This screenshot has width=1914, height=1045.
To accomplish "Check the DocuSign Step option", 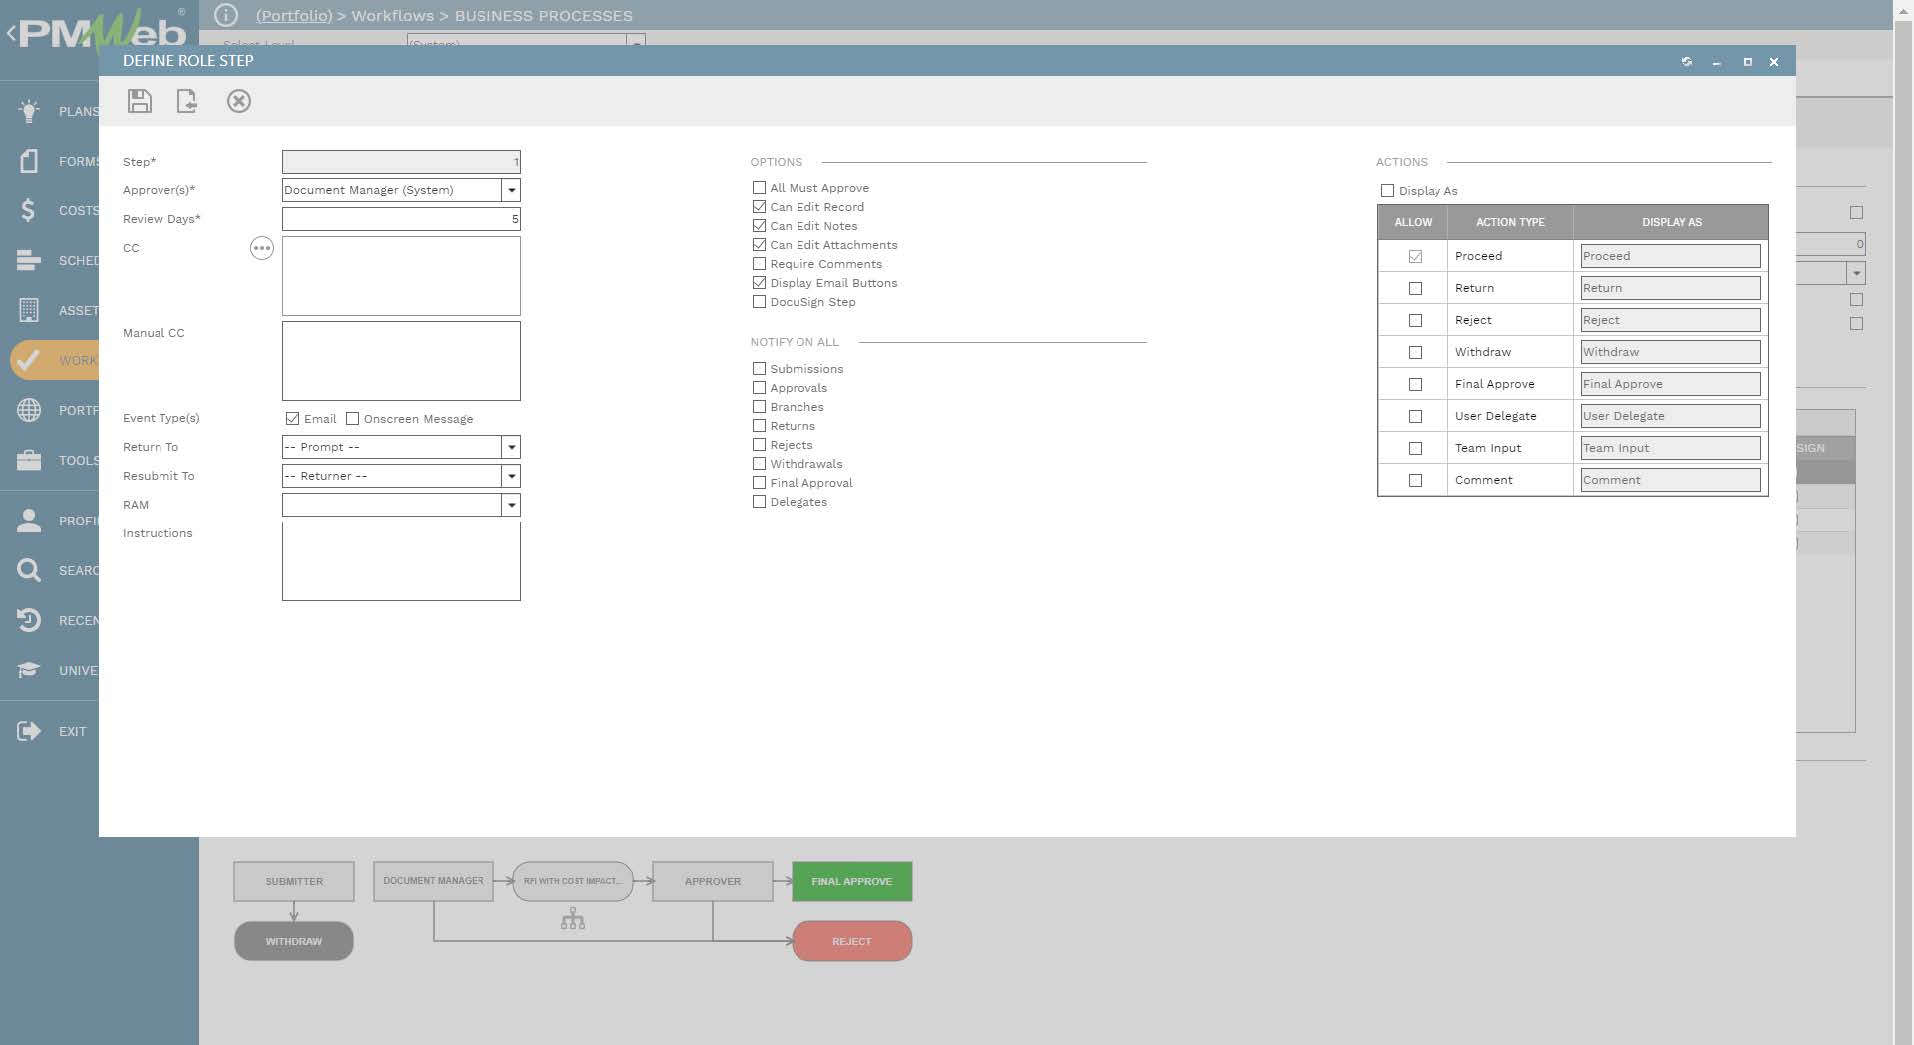I will (759, 301).
